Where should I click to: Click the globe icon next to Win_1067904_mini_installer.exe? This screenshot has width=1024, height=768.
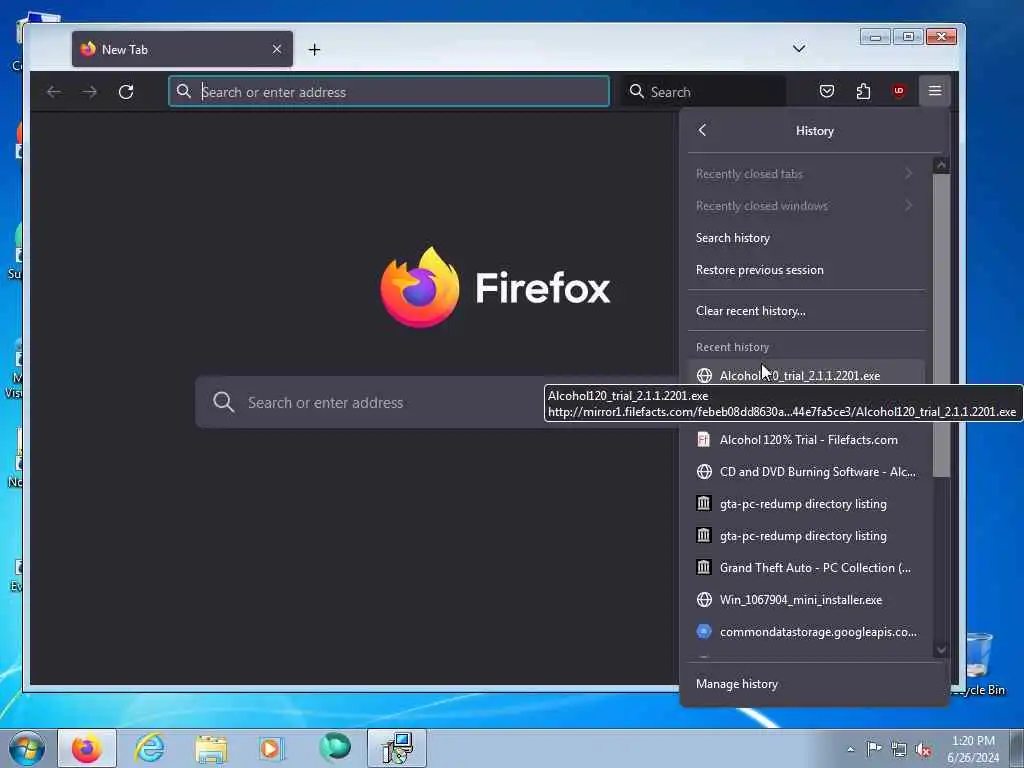tap(703, 600)
